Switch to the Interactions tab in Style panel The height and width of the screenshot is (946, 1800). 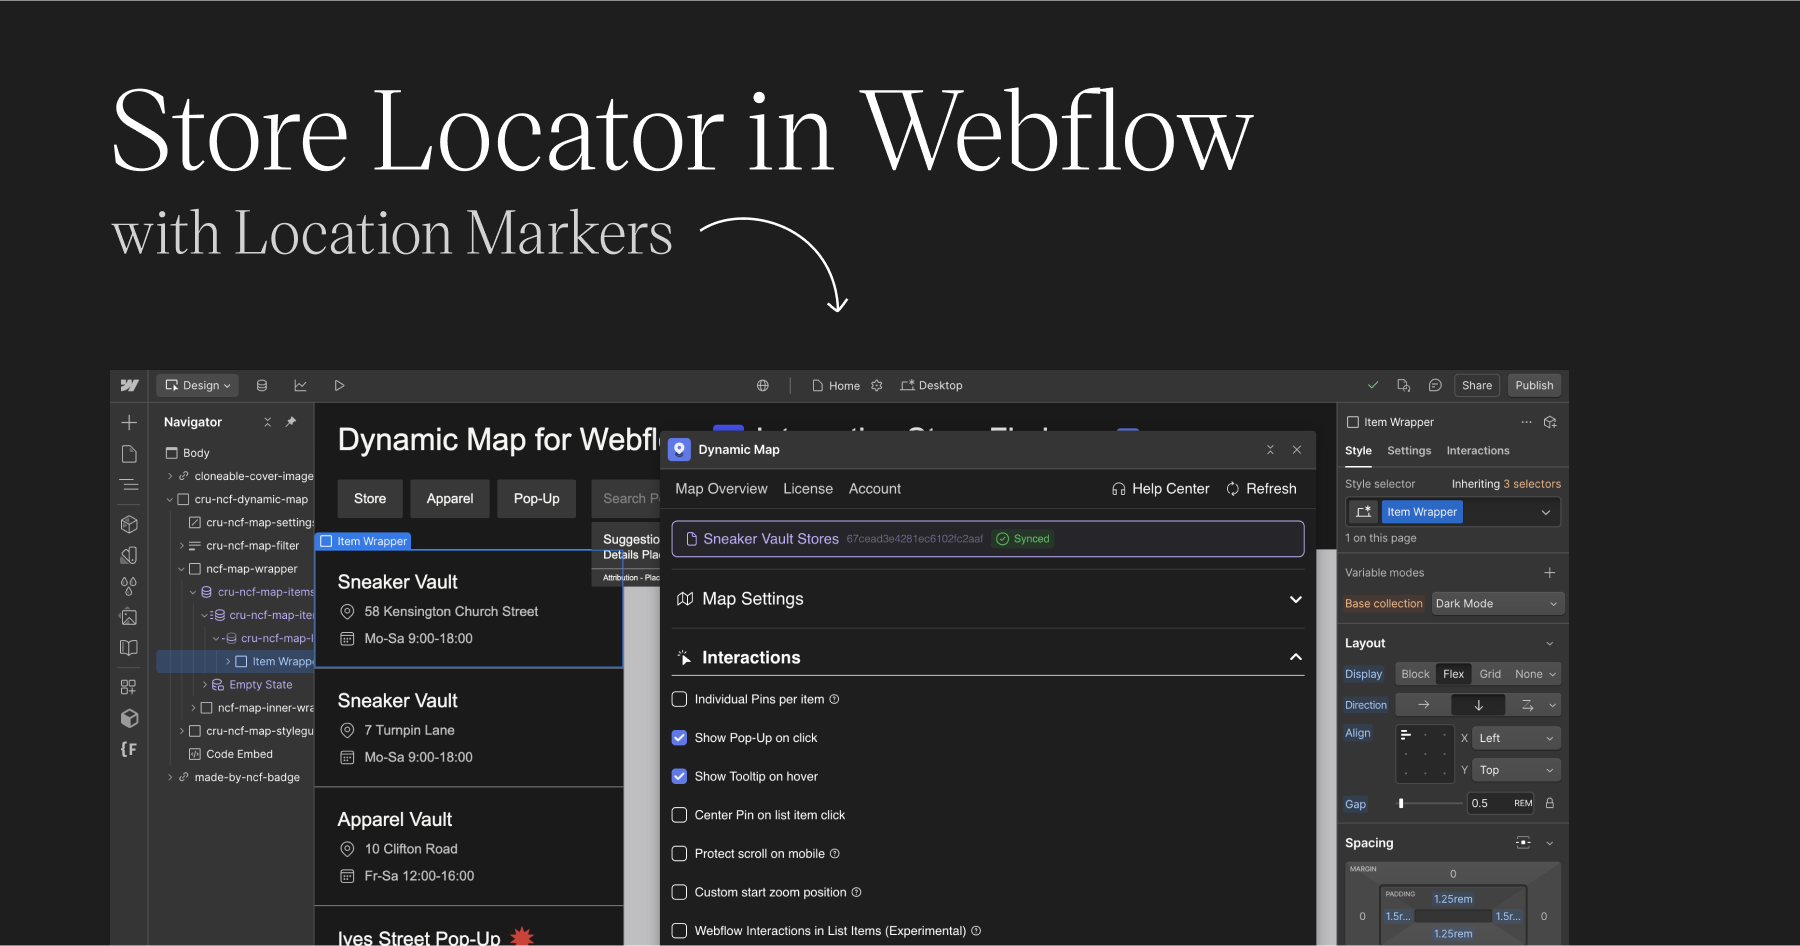tap(1478, 451)
